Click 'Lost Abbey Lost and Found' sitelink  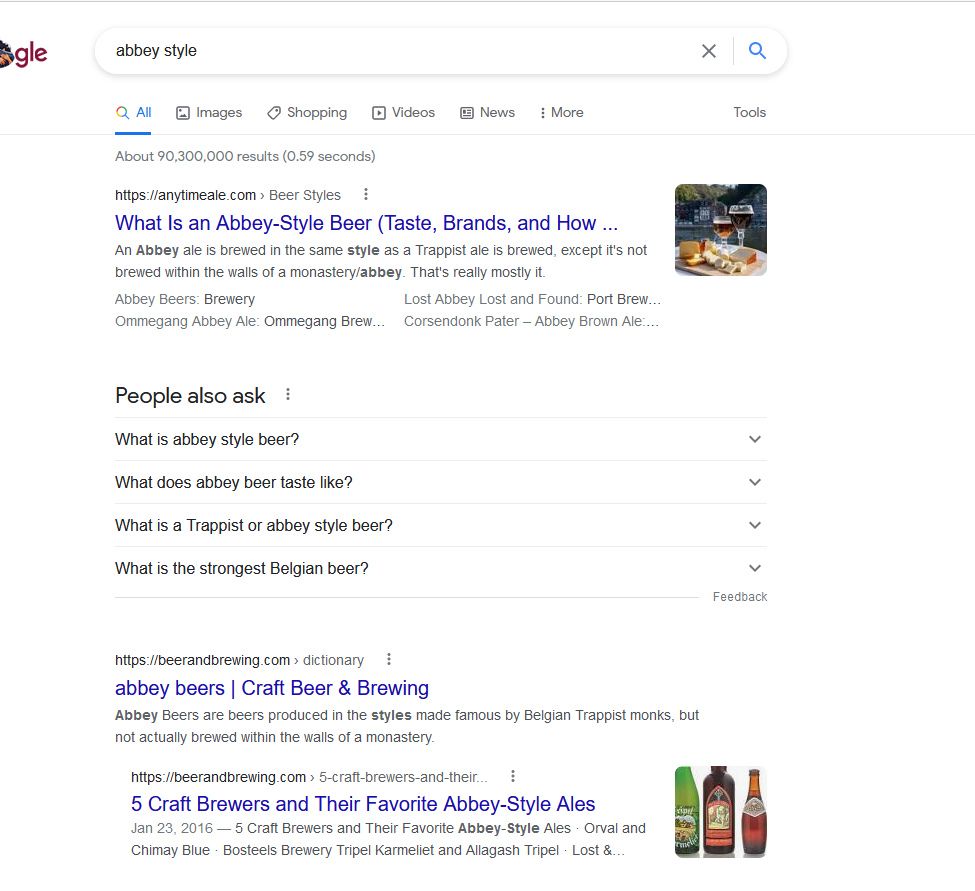532,300
